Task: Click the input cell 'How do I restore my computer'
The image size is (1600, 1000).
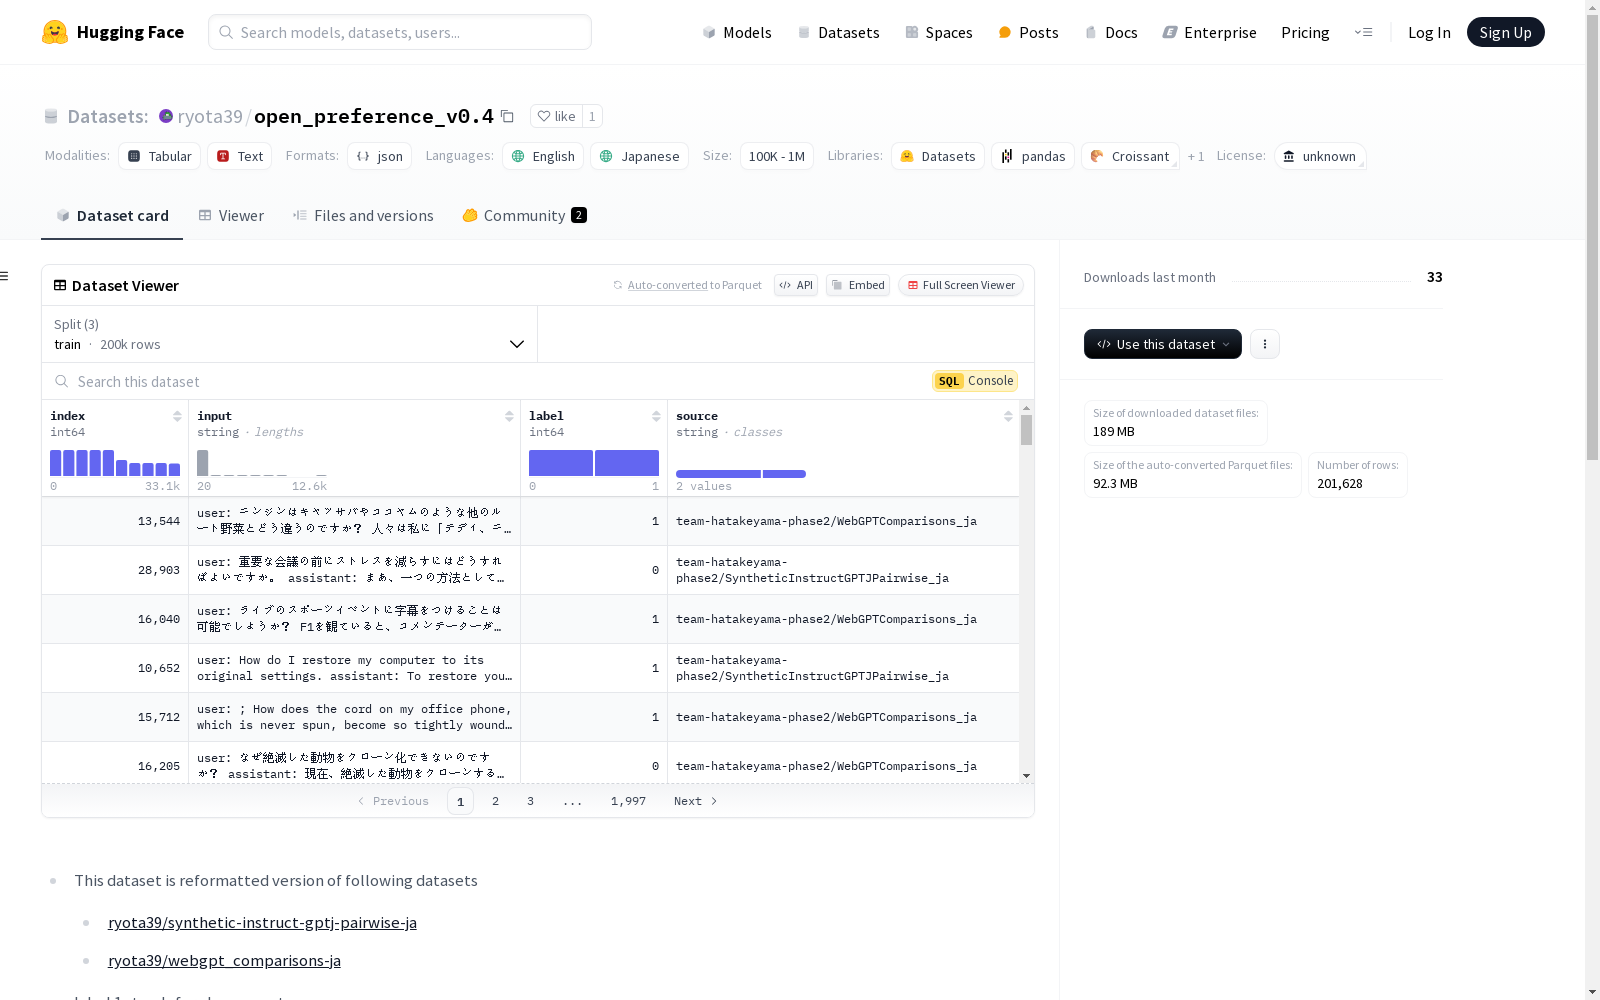Action: pos(354,668)
